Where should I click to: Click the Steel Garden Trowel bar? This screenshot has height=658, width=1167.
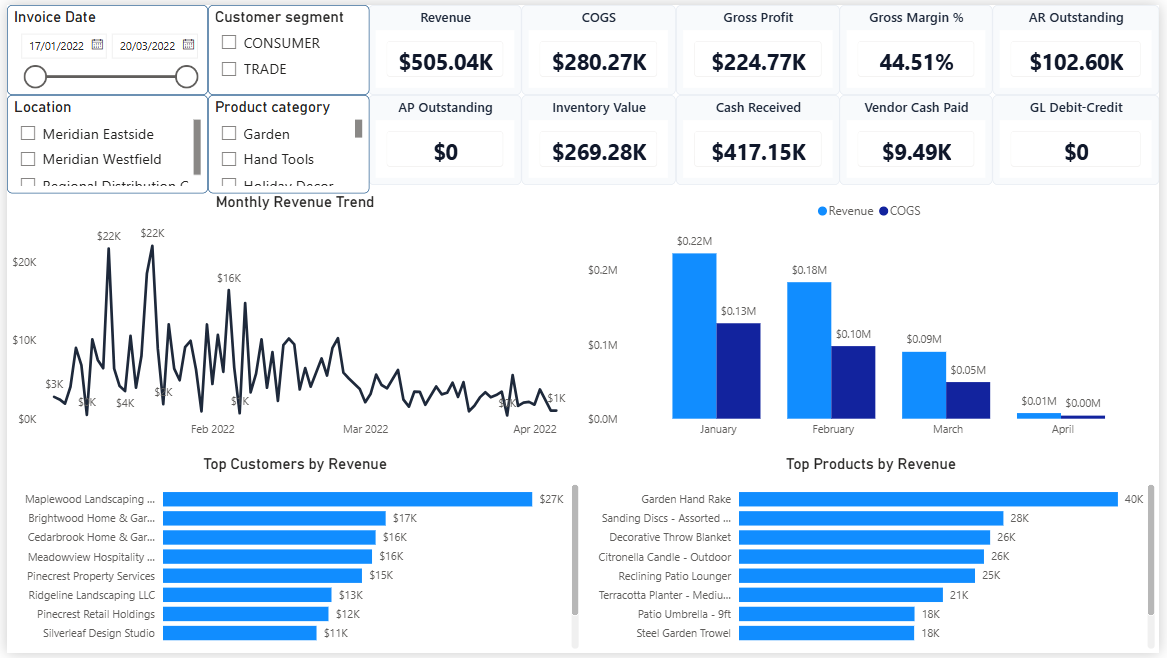(826, 633)
